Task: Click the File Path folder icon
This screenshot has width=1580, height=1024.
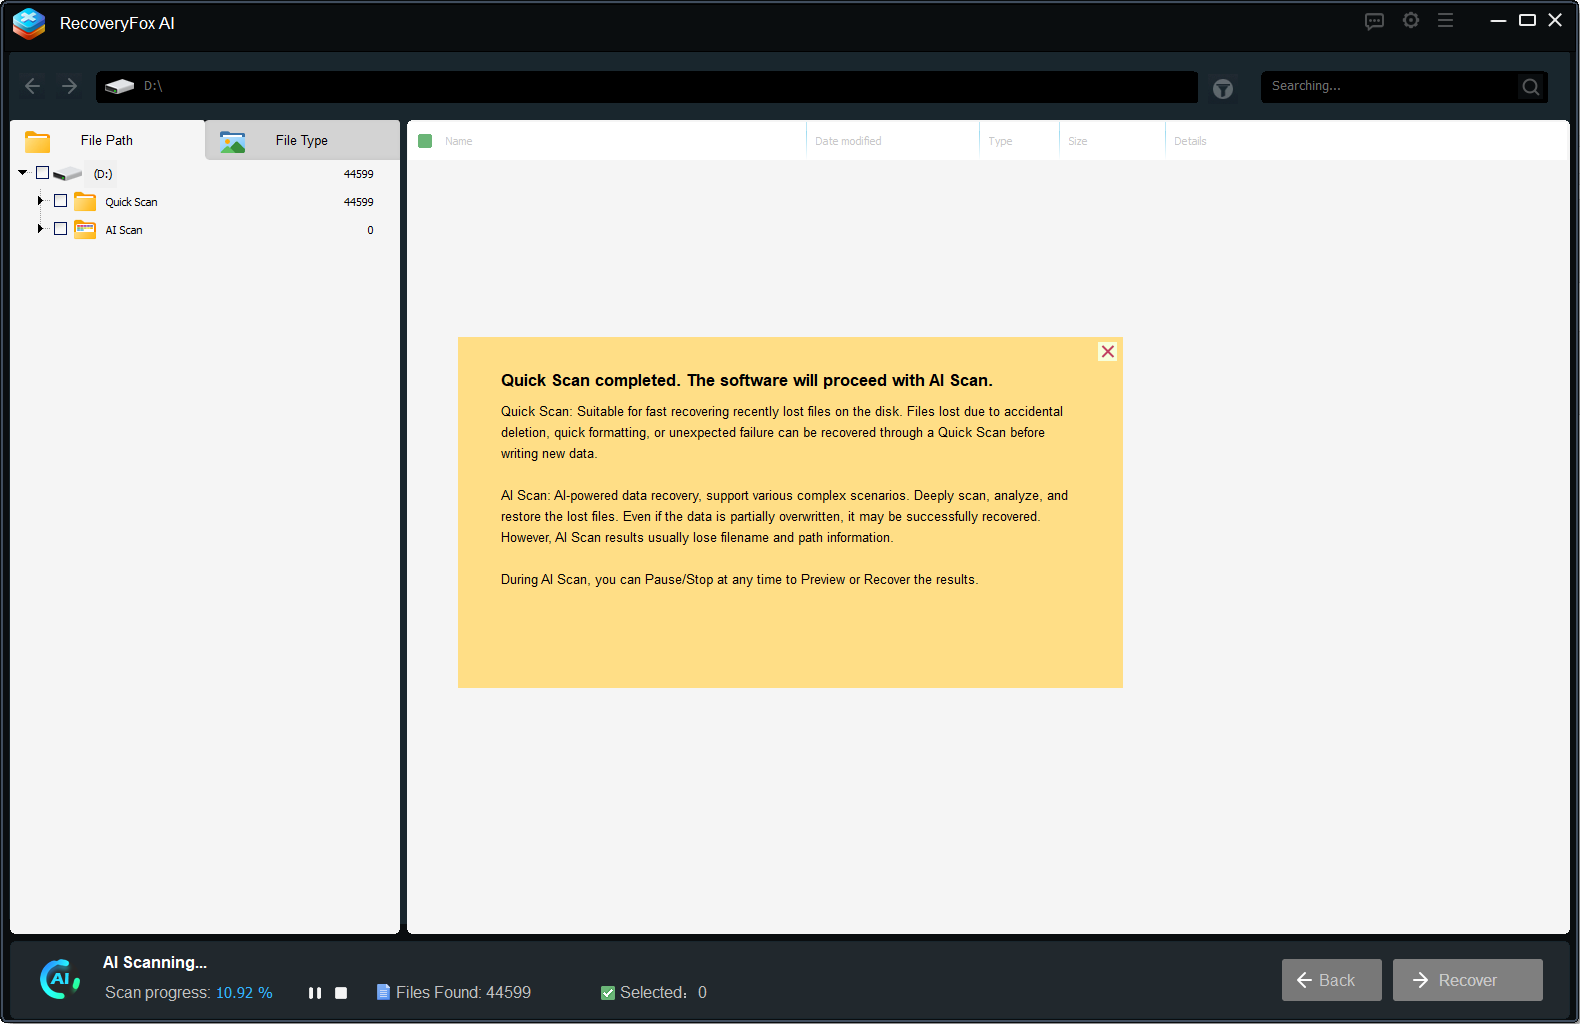Action: (x=37, y=141)
